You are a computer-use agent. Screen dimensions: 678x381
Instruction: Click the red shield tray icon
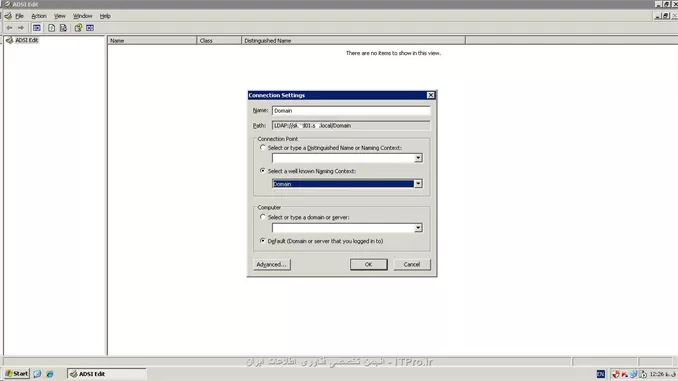click(x=616, y=374)
